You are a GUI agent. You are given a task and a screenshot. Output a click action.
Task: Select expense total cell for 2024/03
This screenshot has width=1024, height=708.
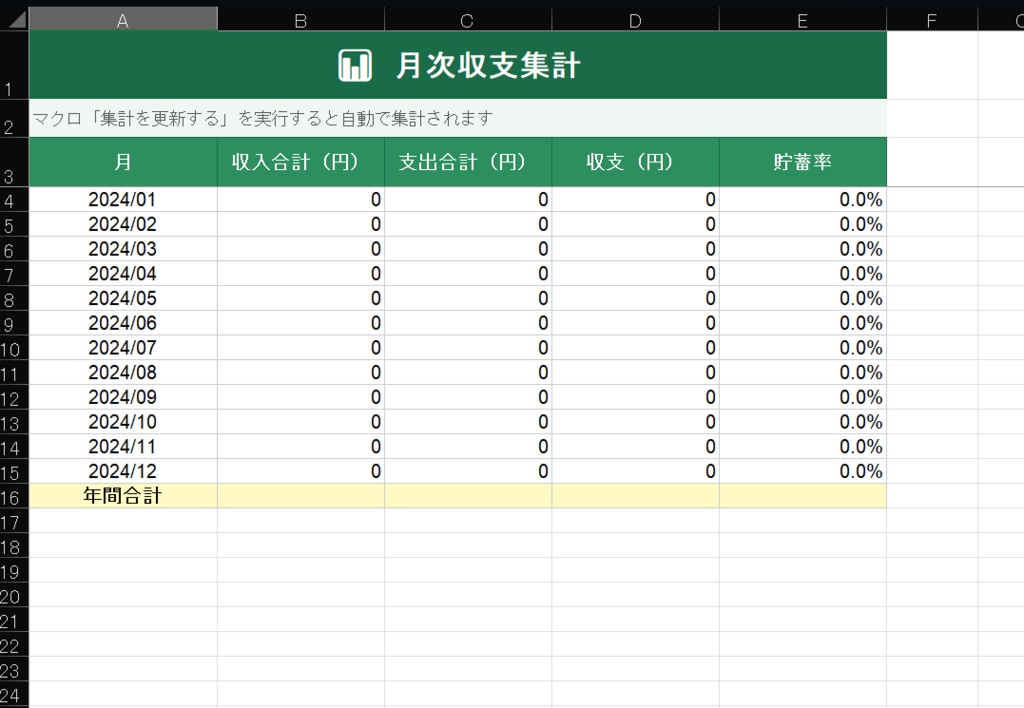(x=468, y=249)
